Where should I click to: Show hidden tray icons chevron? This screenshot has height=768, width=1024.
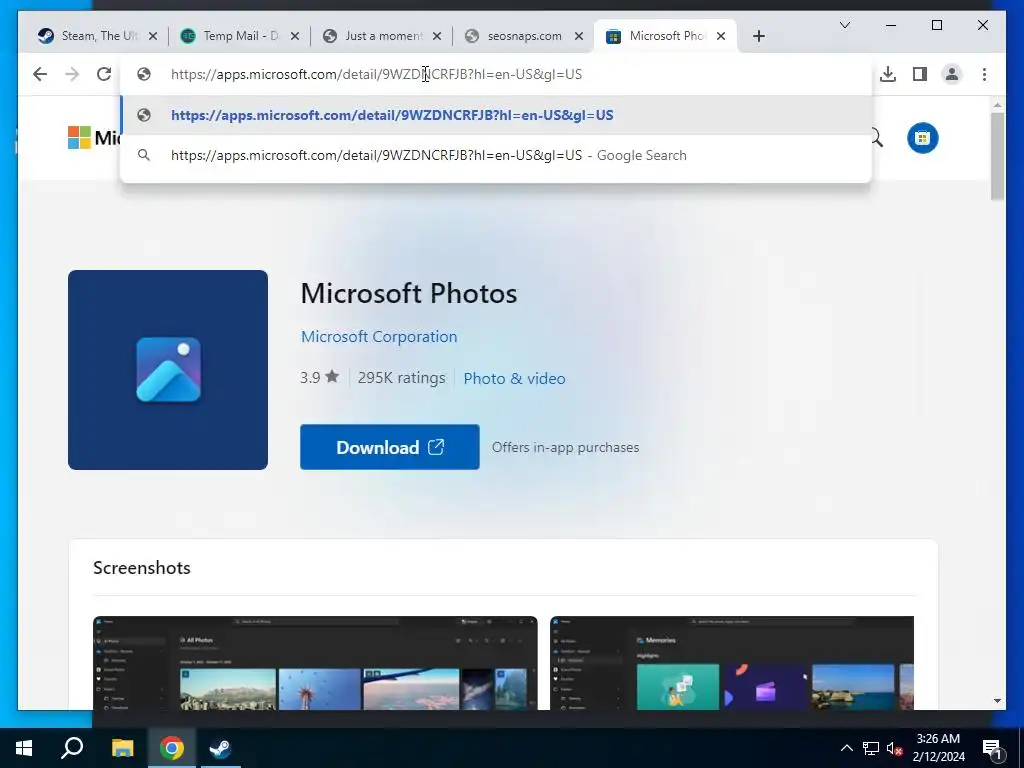click(x=846, y=748)
